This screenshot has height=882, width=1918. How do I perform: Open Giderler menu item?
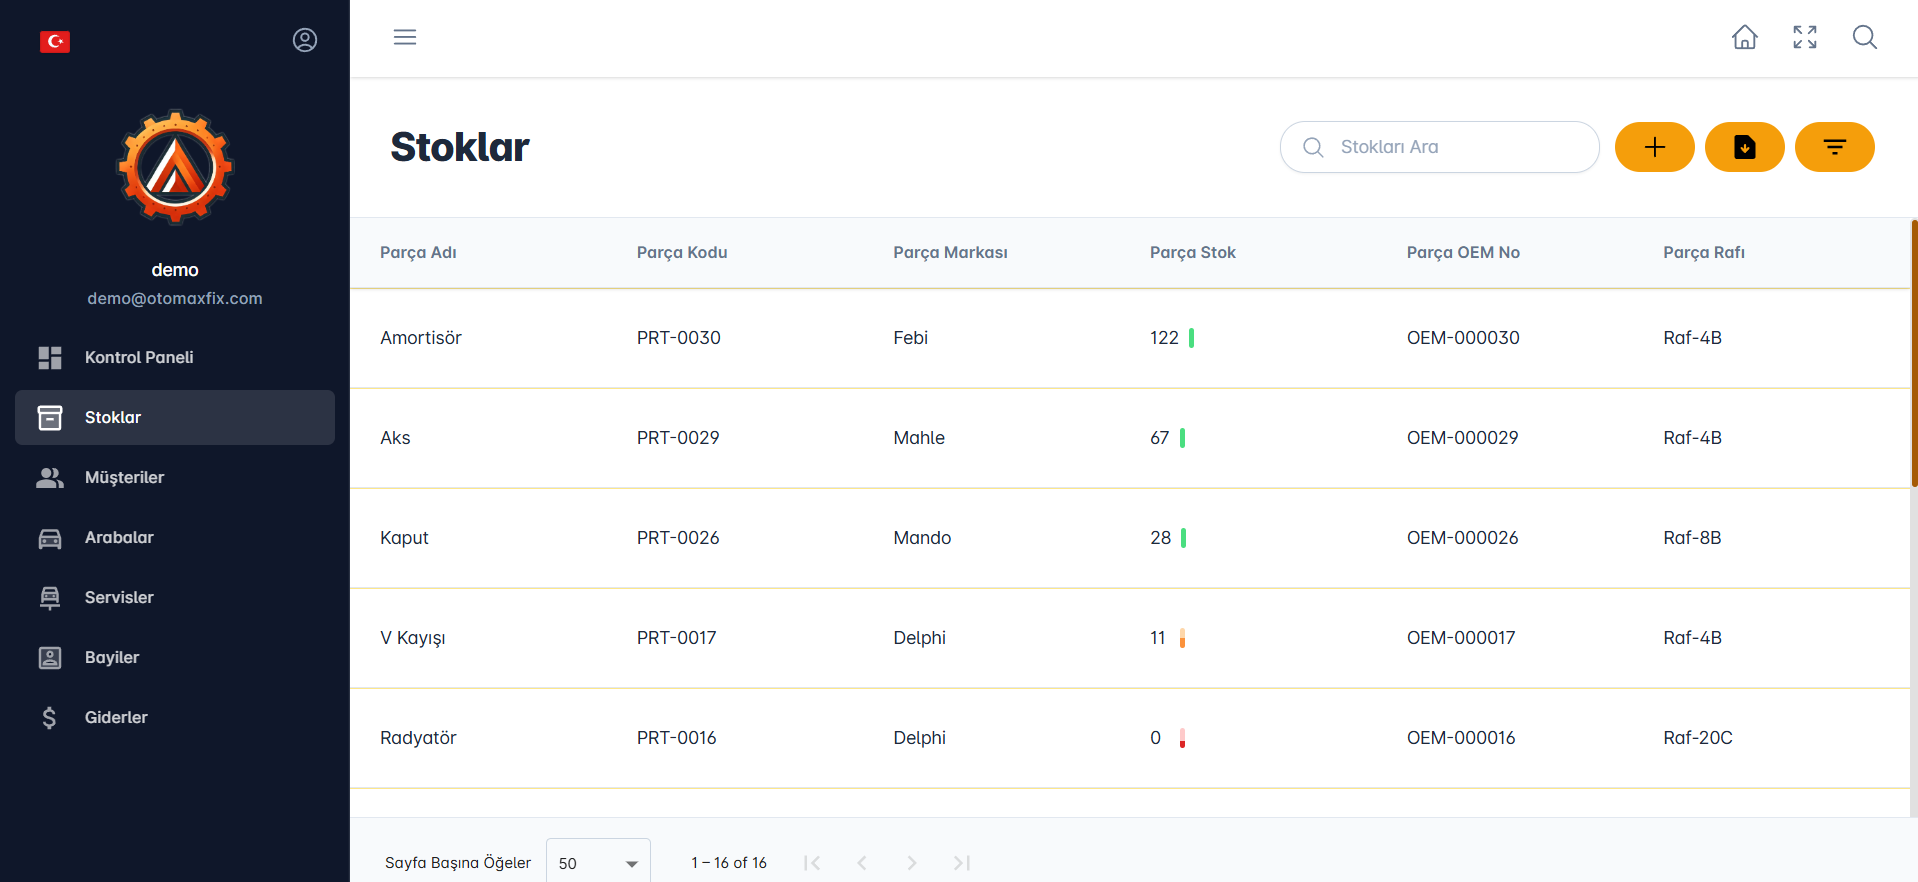click(x=175, y=718)
